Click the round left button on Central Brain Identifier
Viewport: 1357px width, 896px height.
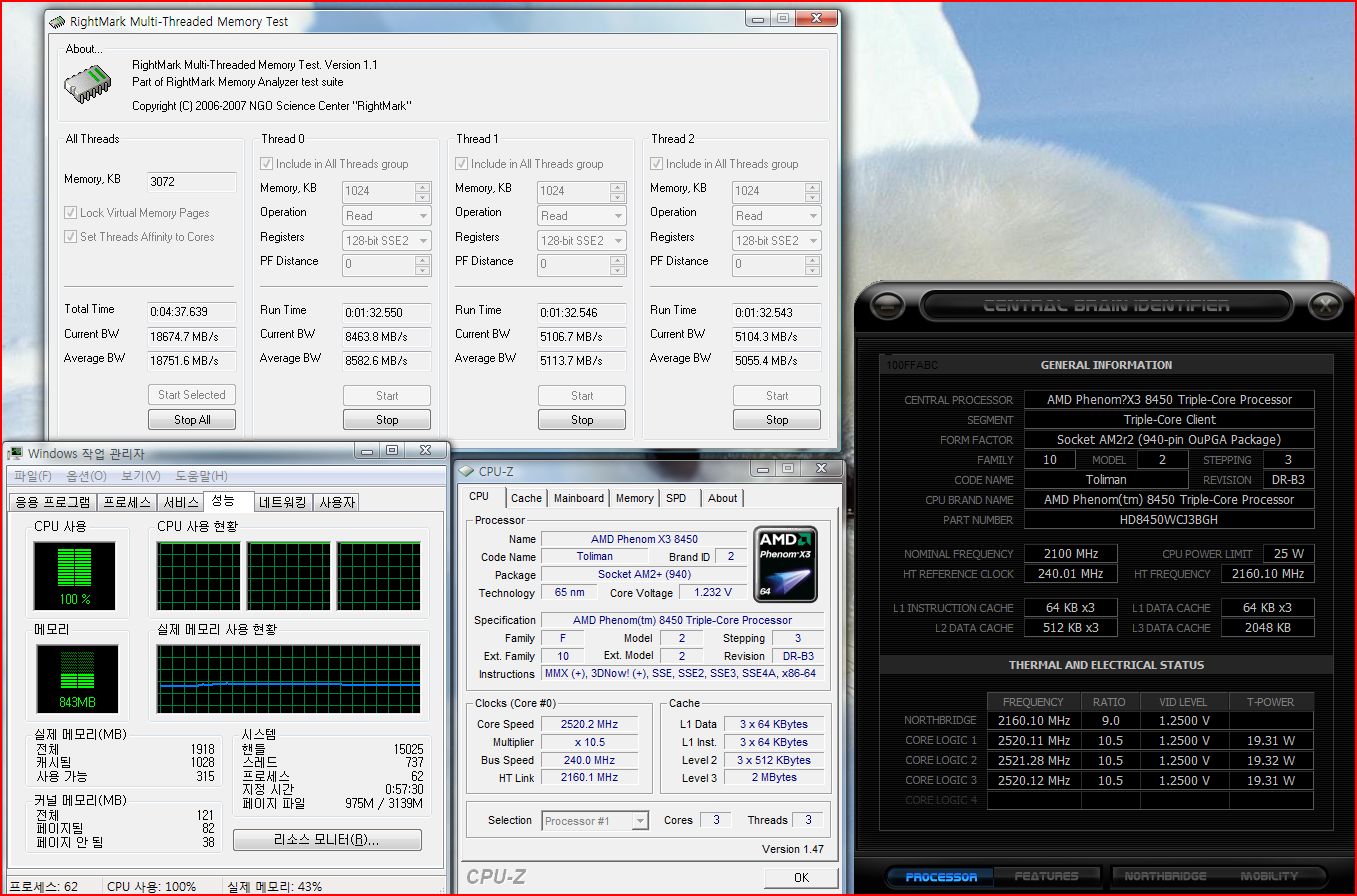(888, 306)
